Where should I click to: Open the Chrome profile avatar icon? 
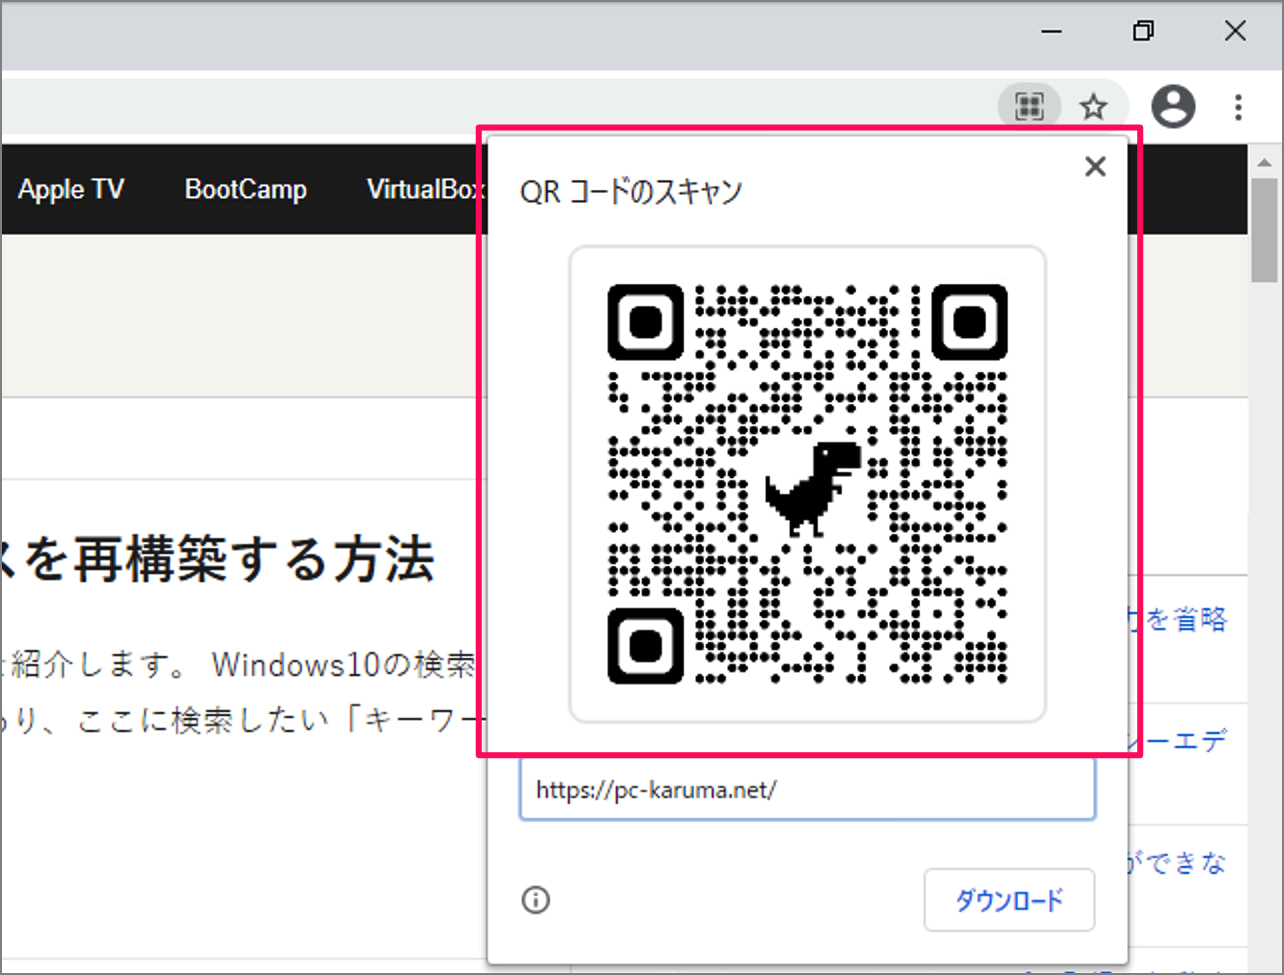1174,106
